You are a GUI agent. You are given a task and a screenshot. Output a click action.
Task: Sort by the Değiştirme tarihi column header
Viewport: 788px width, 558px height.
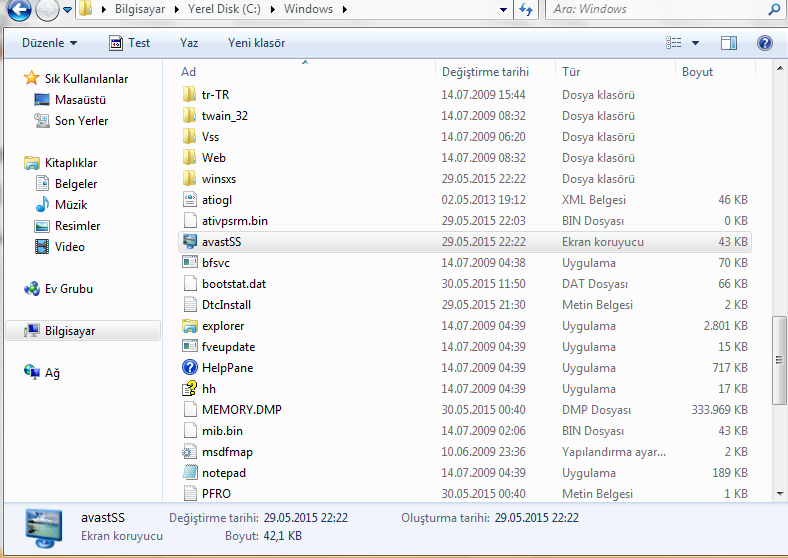coord(485,72)
